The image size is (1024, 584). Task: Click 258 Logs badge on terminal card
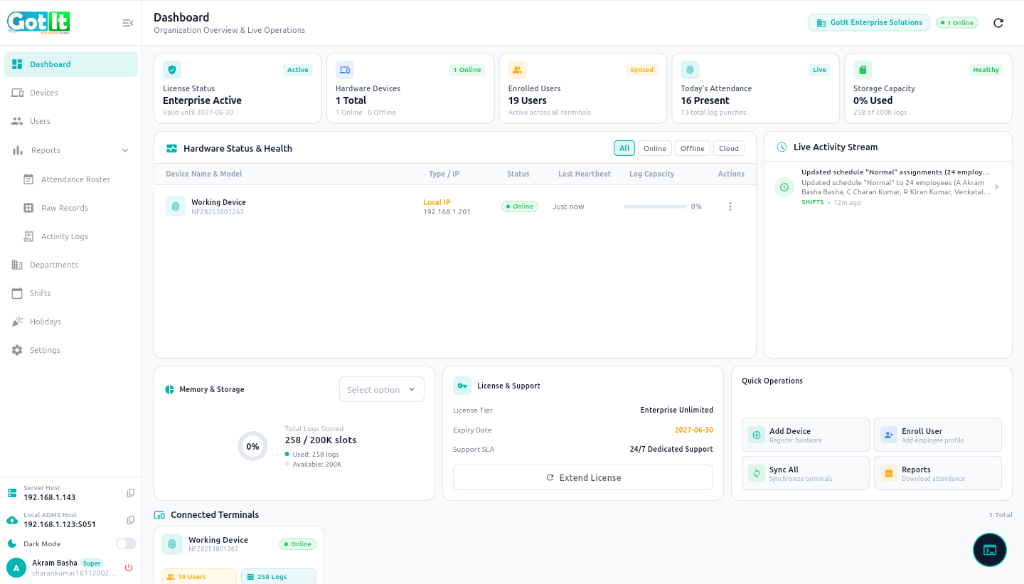(x=279, y=576)
